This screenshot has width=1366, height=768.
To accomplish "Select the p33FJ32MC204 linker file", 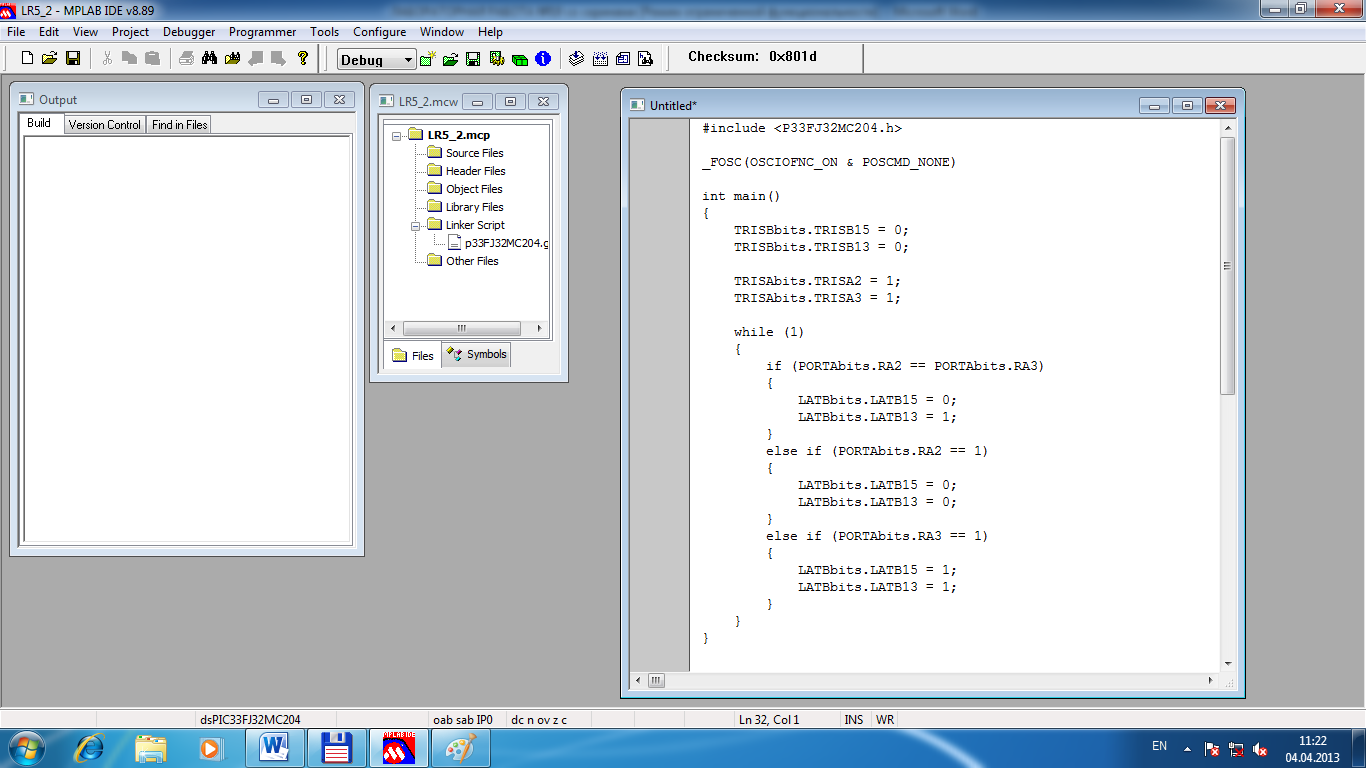I will tap(498, 243).
